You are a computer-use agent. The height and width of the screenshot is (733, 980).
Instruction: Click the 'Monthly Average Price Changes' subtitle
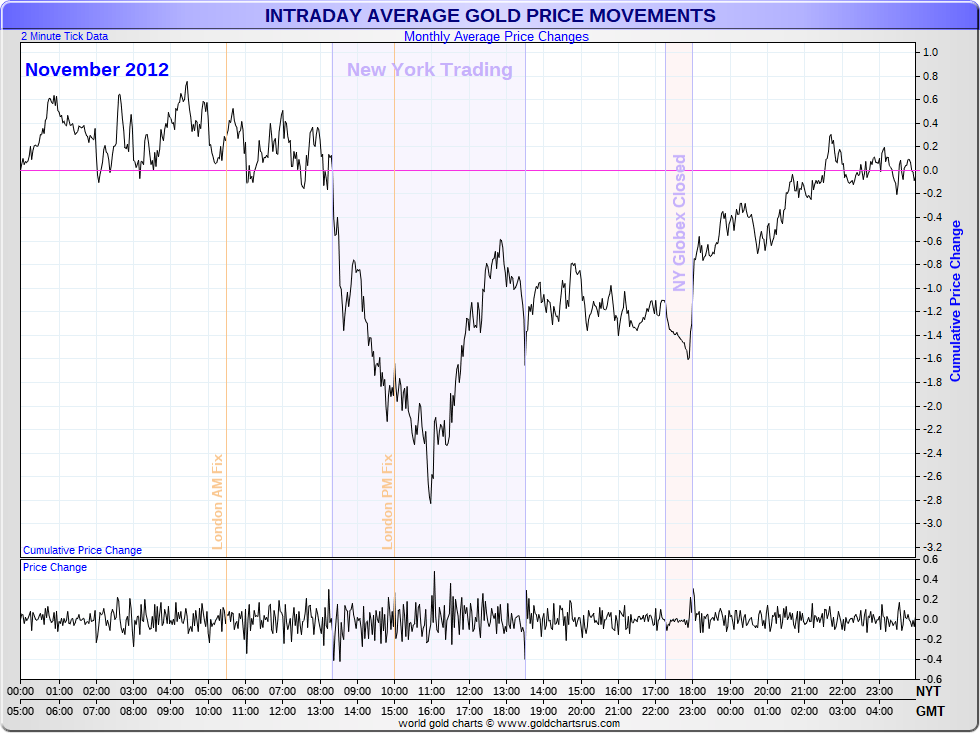(496, 36)
